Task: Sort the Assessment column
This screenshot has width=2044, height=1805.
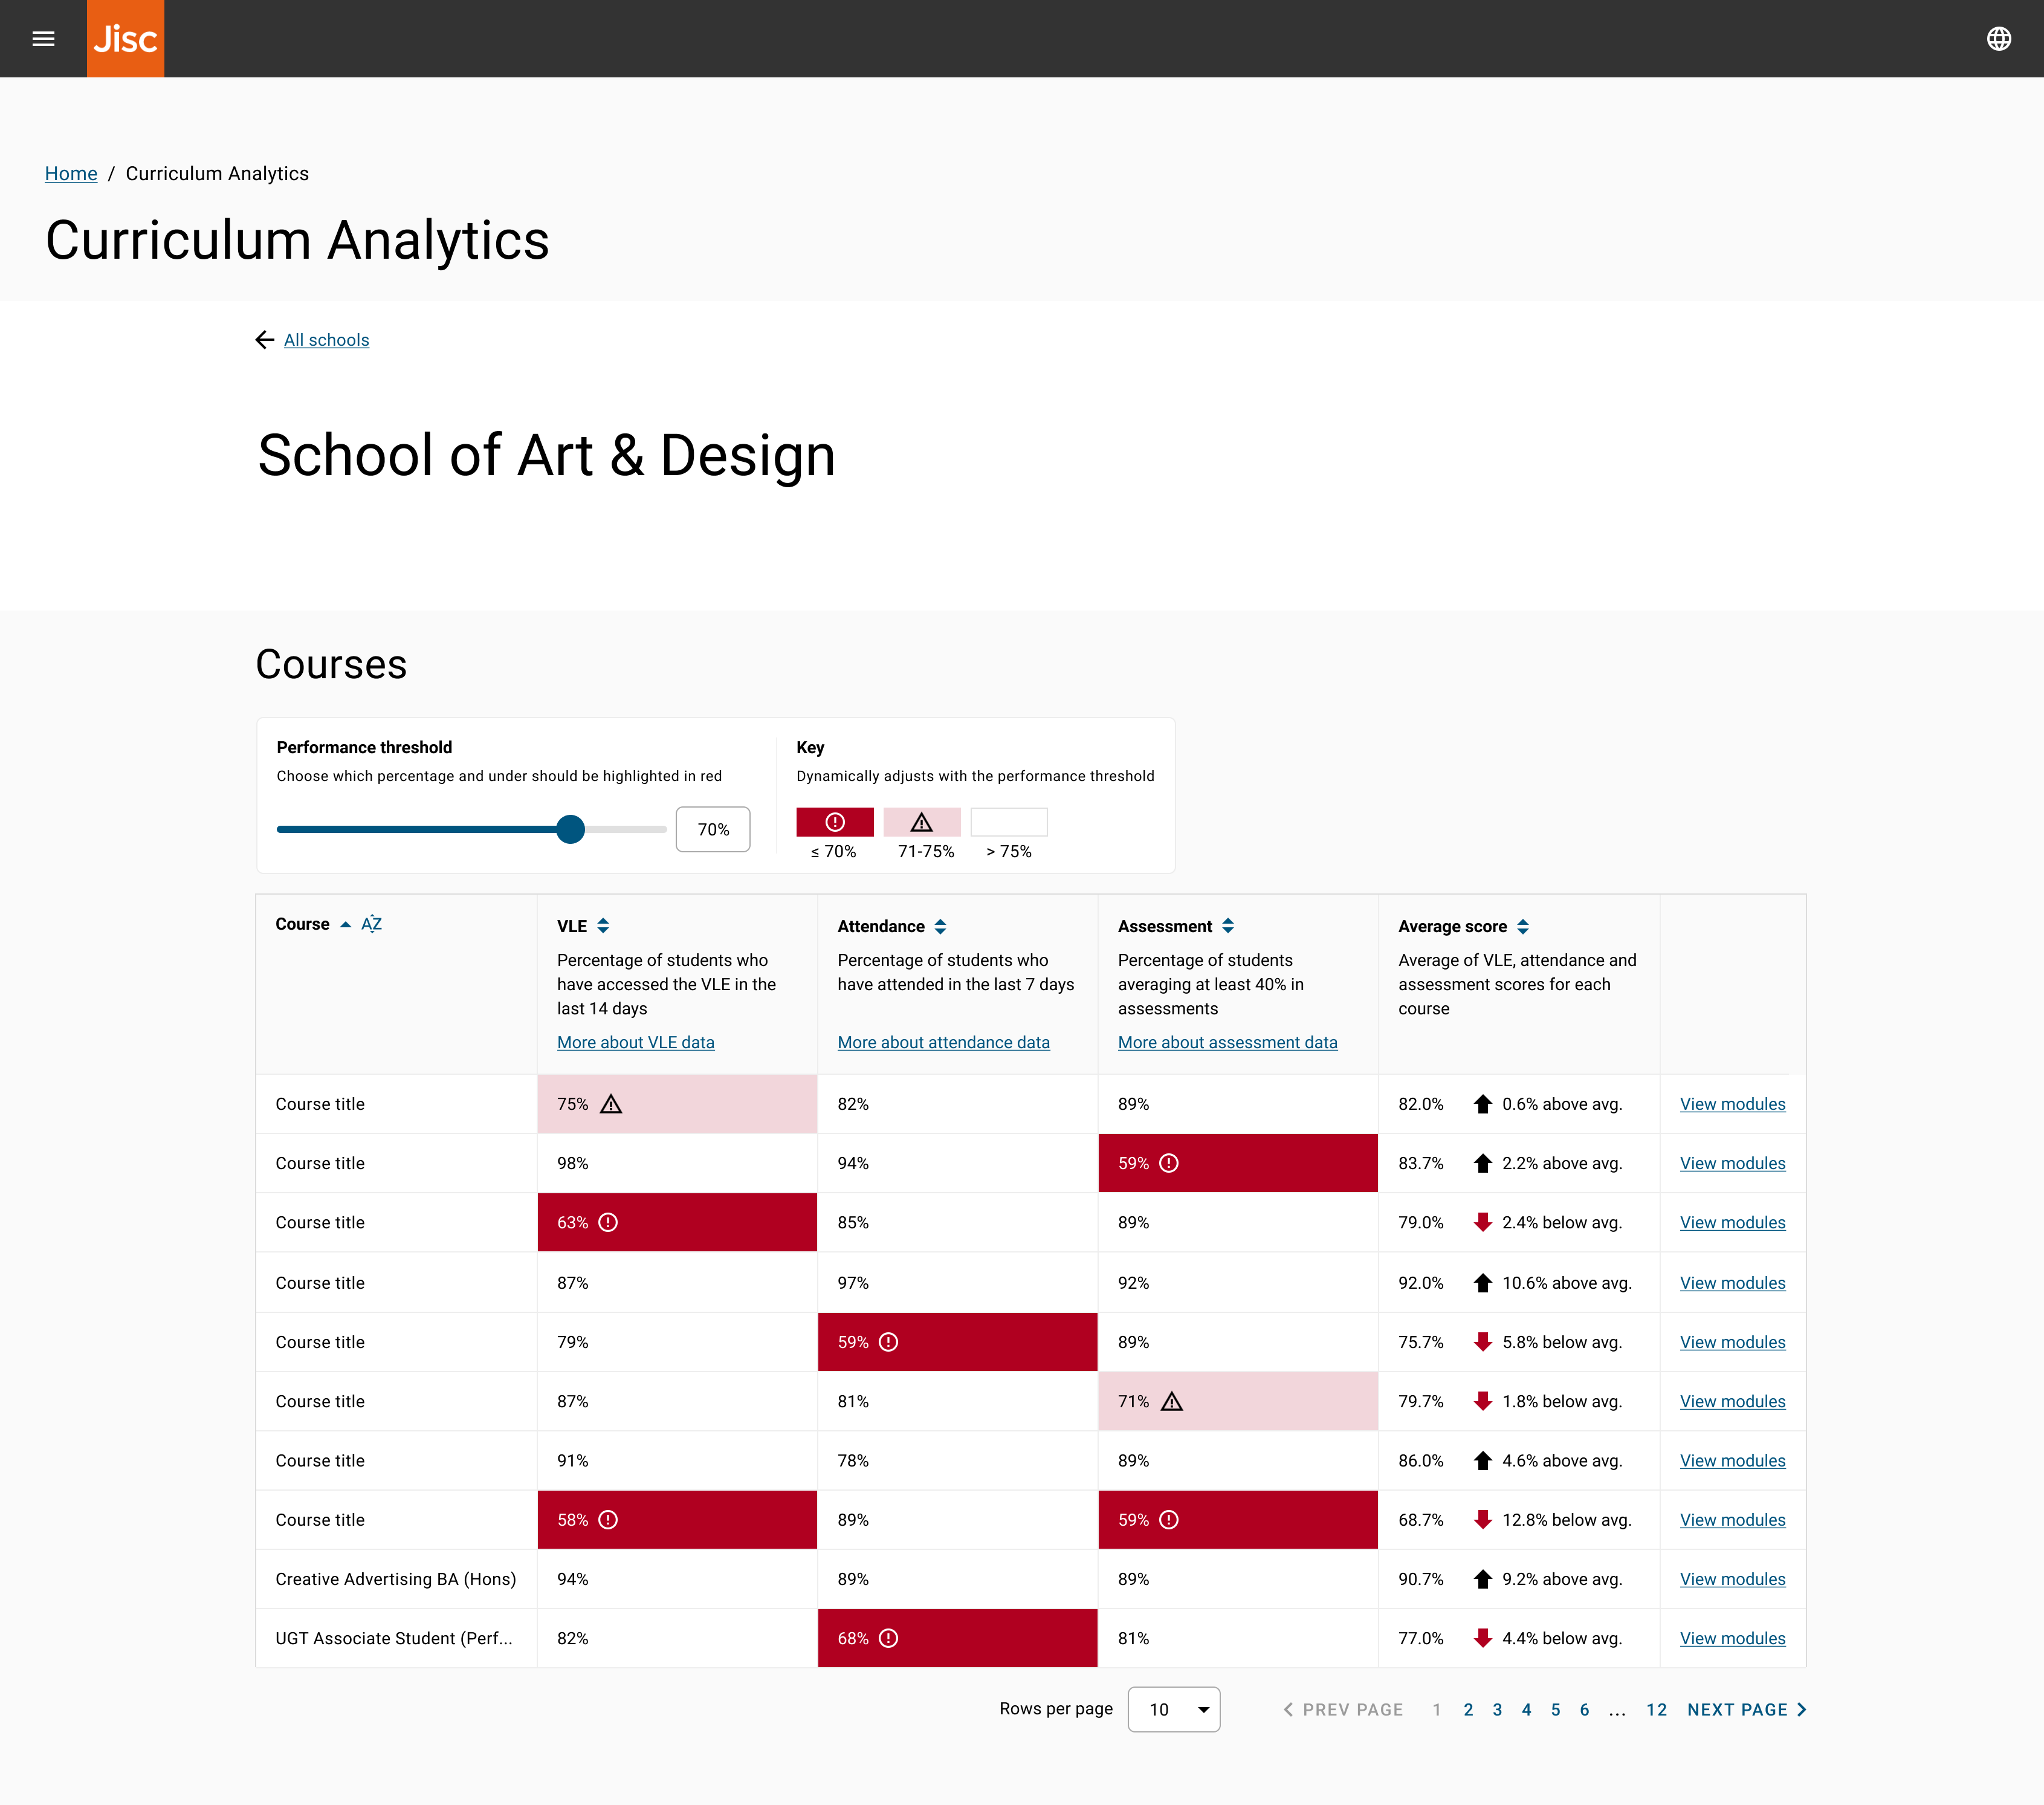Action: click(1229, 926)
